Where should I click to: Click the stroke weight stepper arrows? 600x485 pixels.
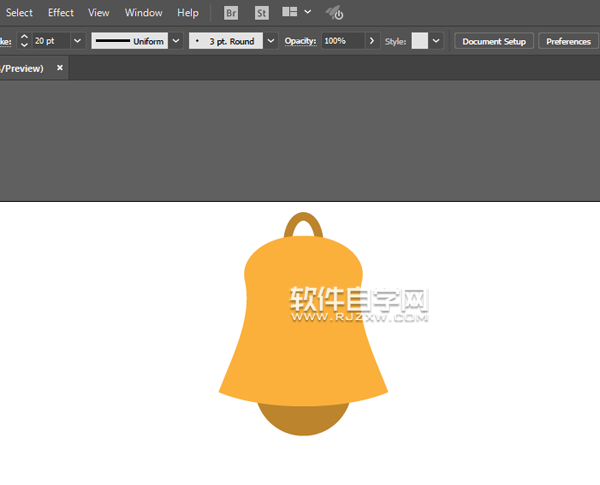[24, 41]
